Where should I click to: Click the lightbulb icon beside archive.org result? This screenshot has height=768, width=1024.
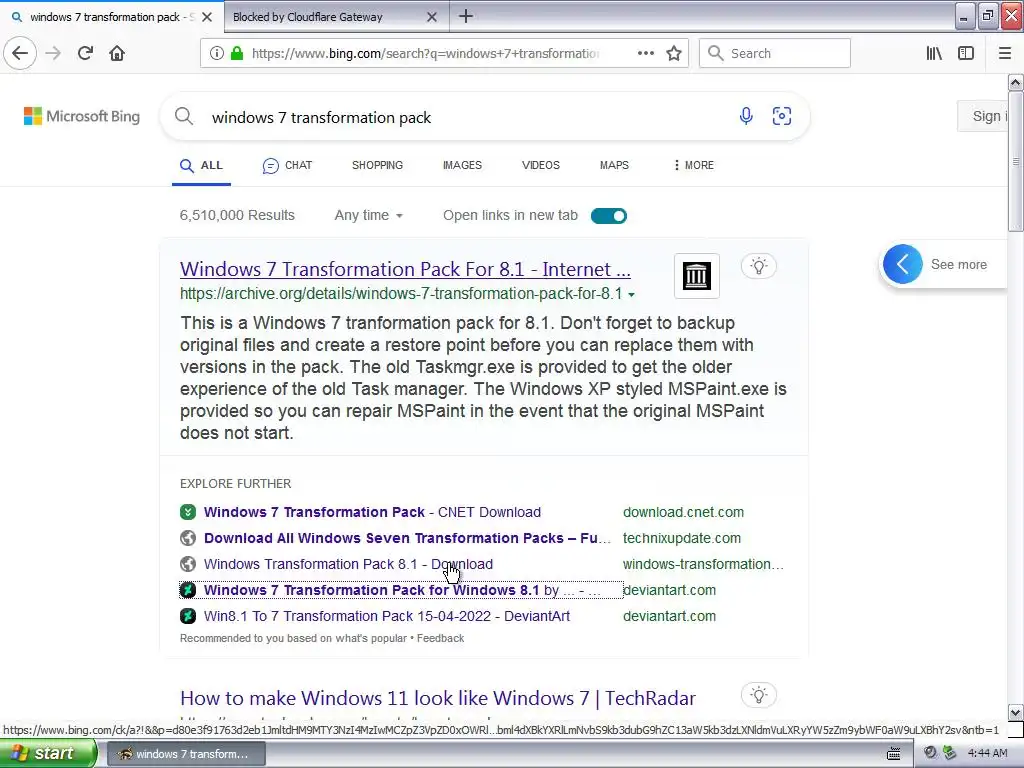(758, 266)
